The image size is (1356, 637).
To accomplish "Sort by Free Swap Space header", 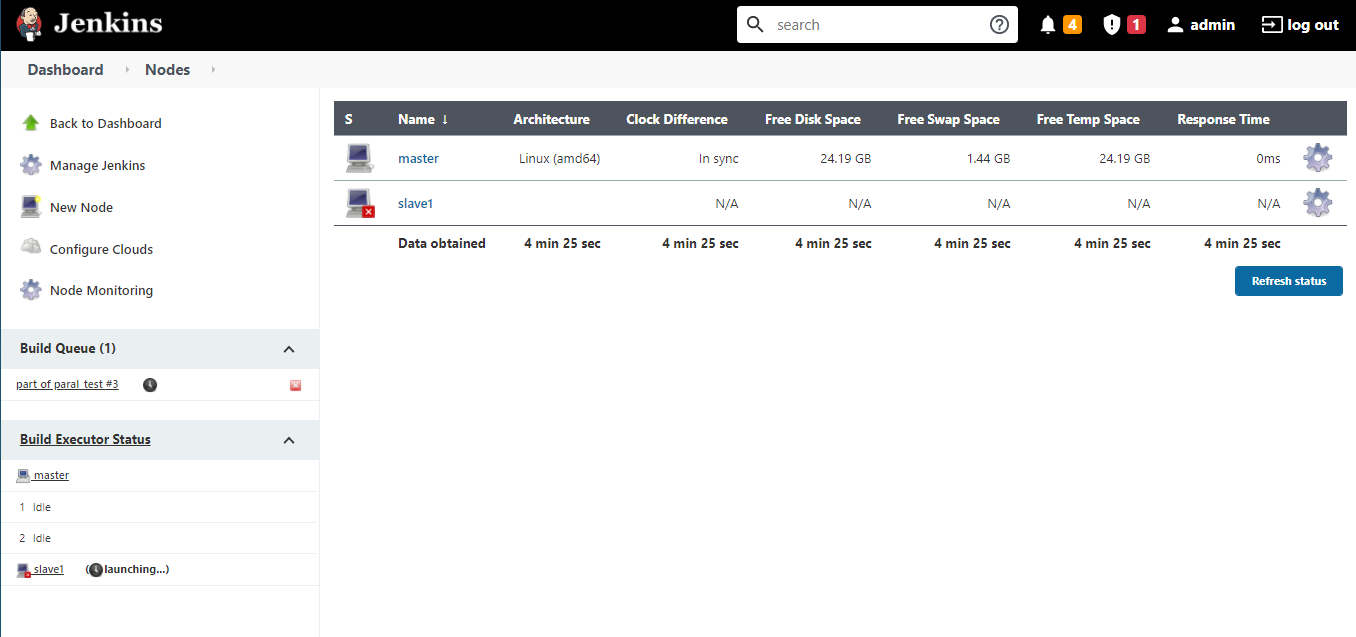I will (948, 119).
